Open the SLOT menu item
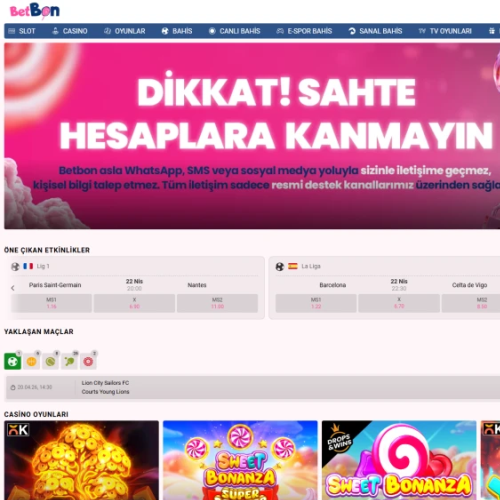 point(22,31)
